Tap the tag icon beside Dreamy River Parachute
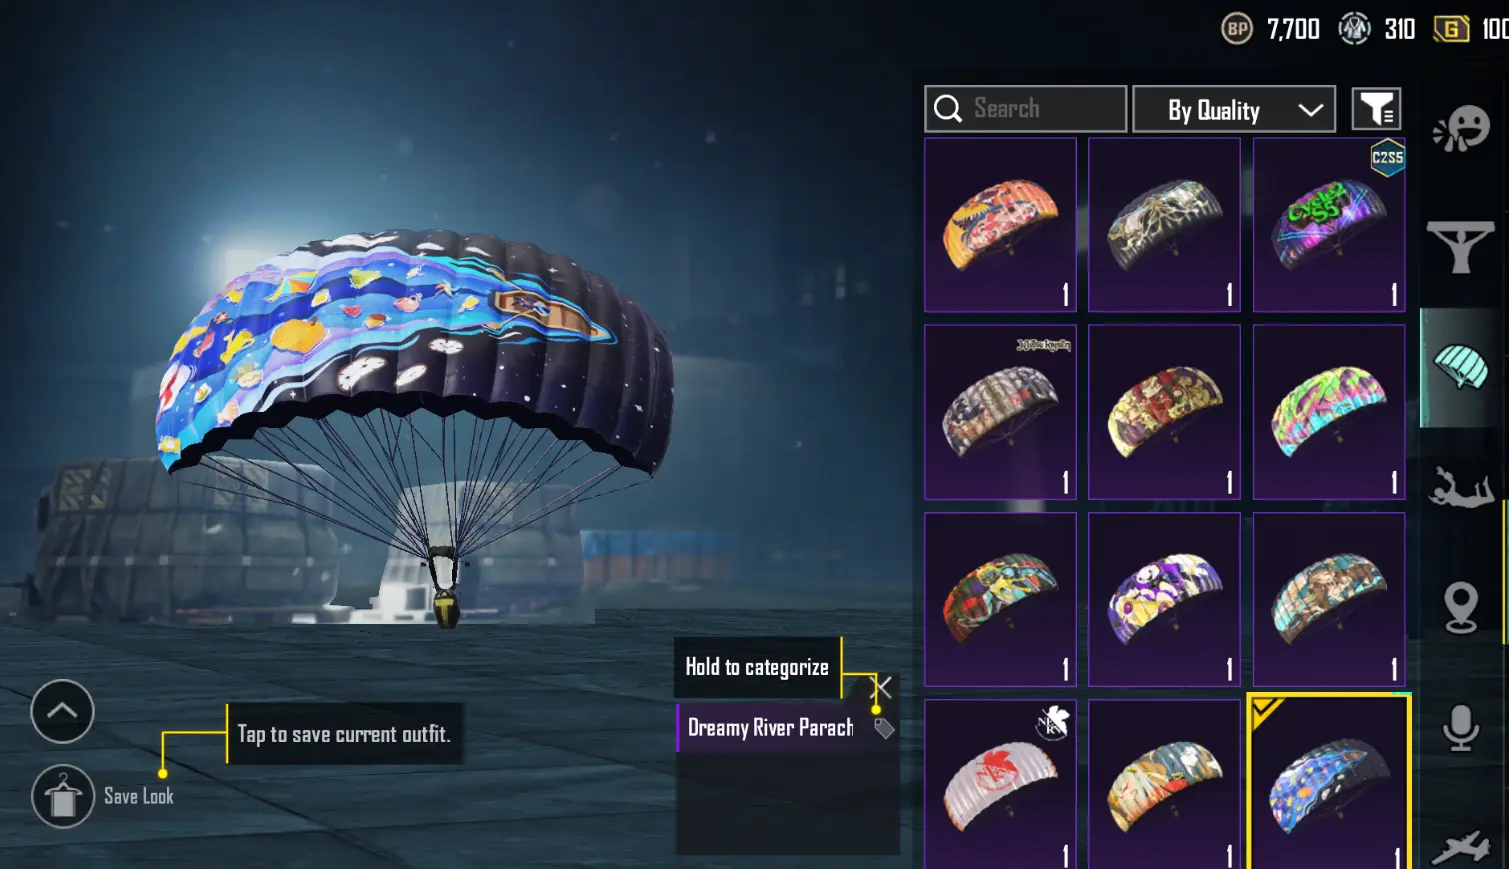1509x869 pixels. click(884, 728)
